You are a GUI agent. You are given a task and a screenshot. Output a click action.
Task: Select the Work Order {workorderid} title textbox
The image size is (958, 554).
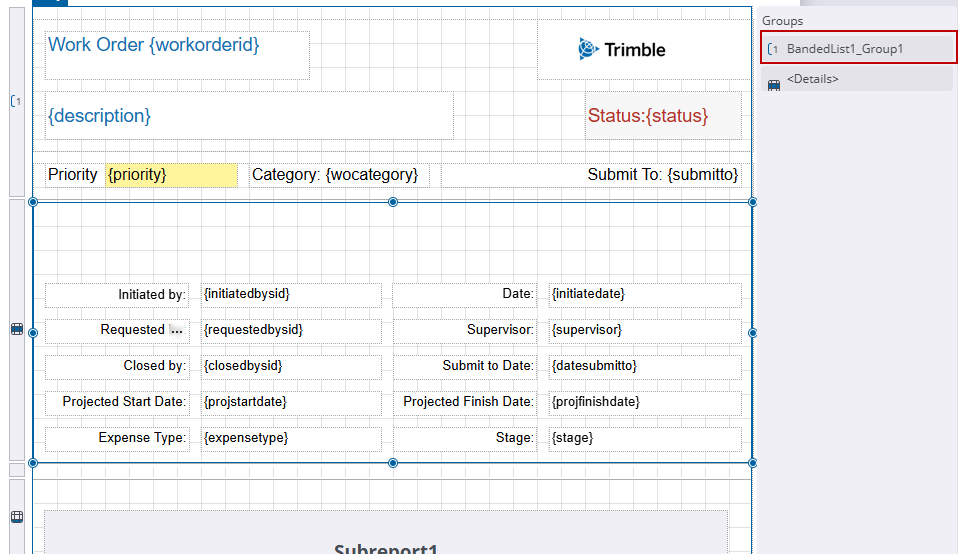(177, 54)
